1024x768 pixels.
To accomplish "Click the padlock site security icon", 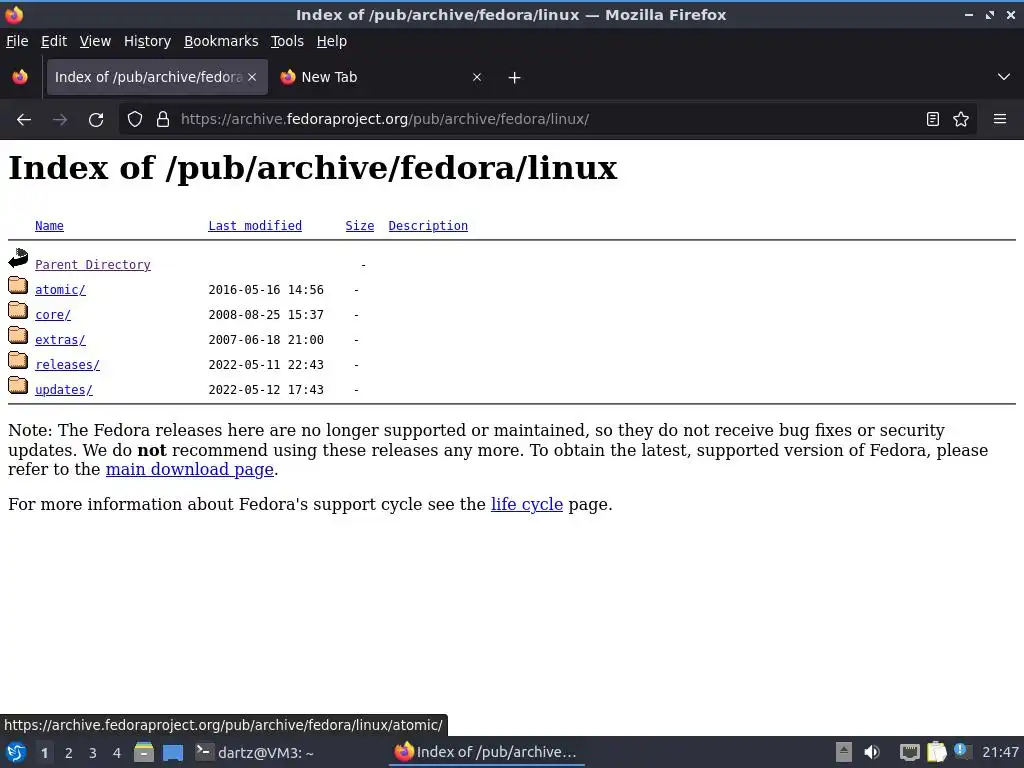I will coord(163,120).
